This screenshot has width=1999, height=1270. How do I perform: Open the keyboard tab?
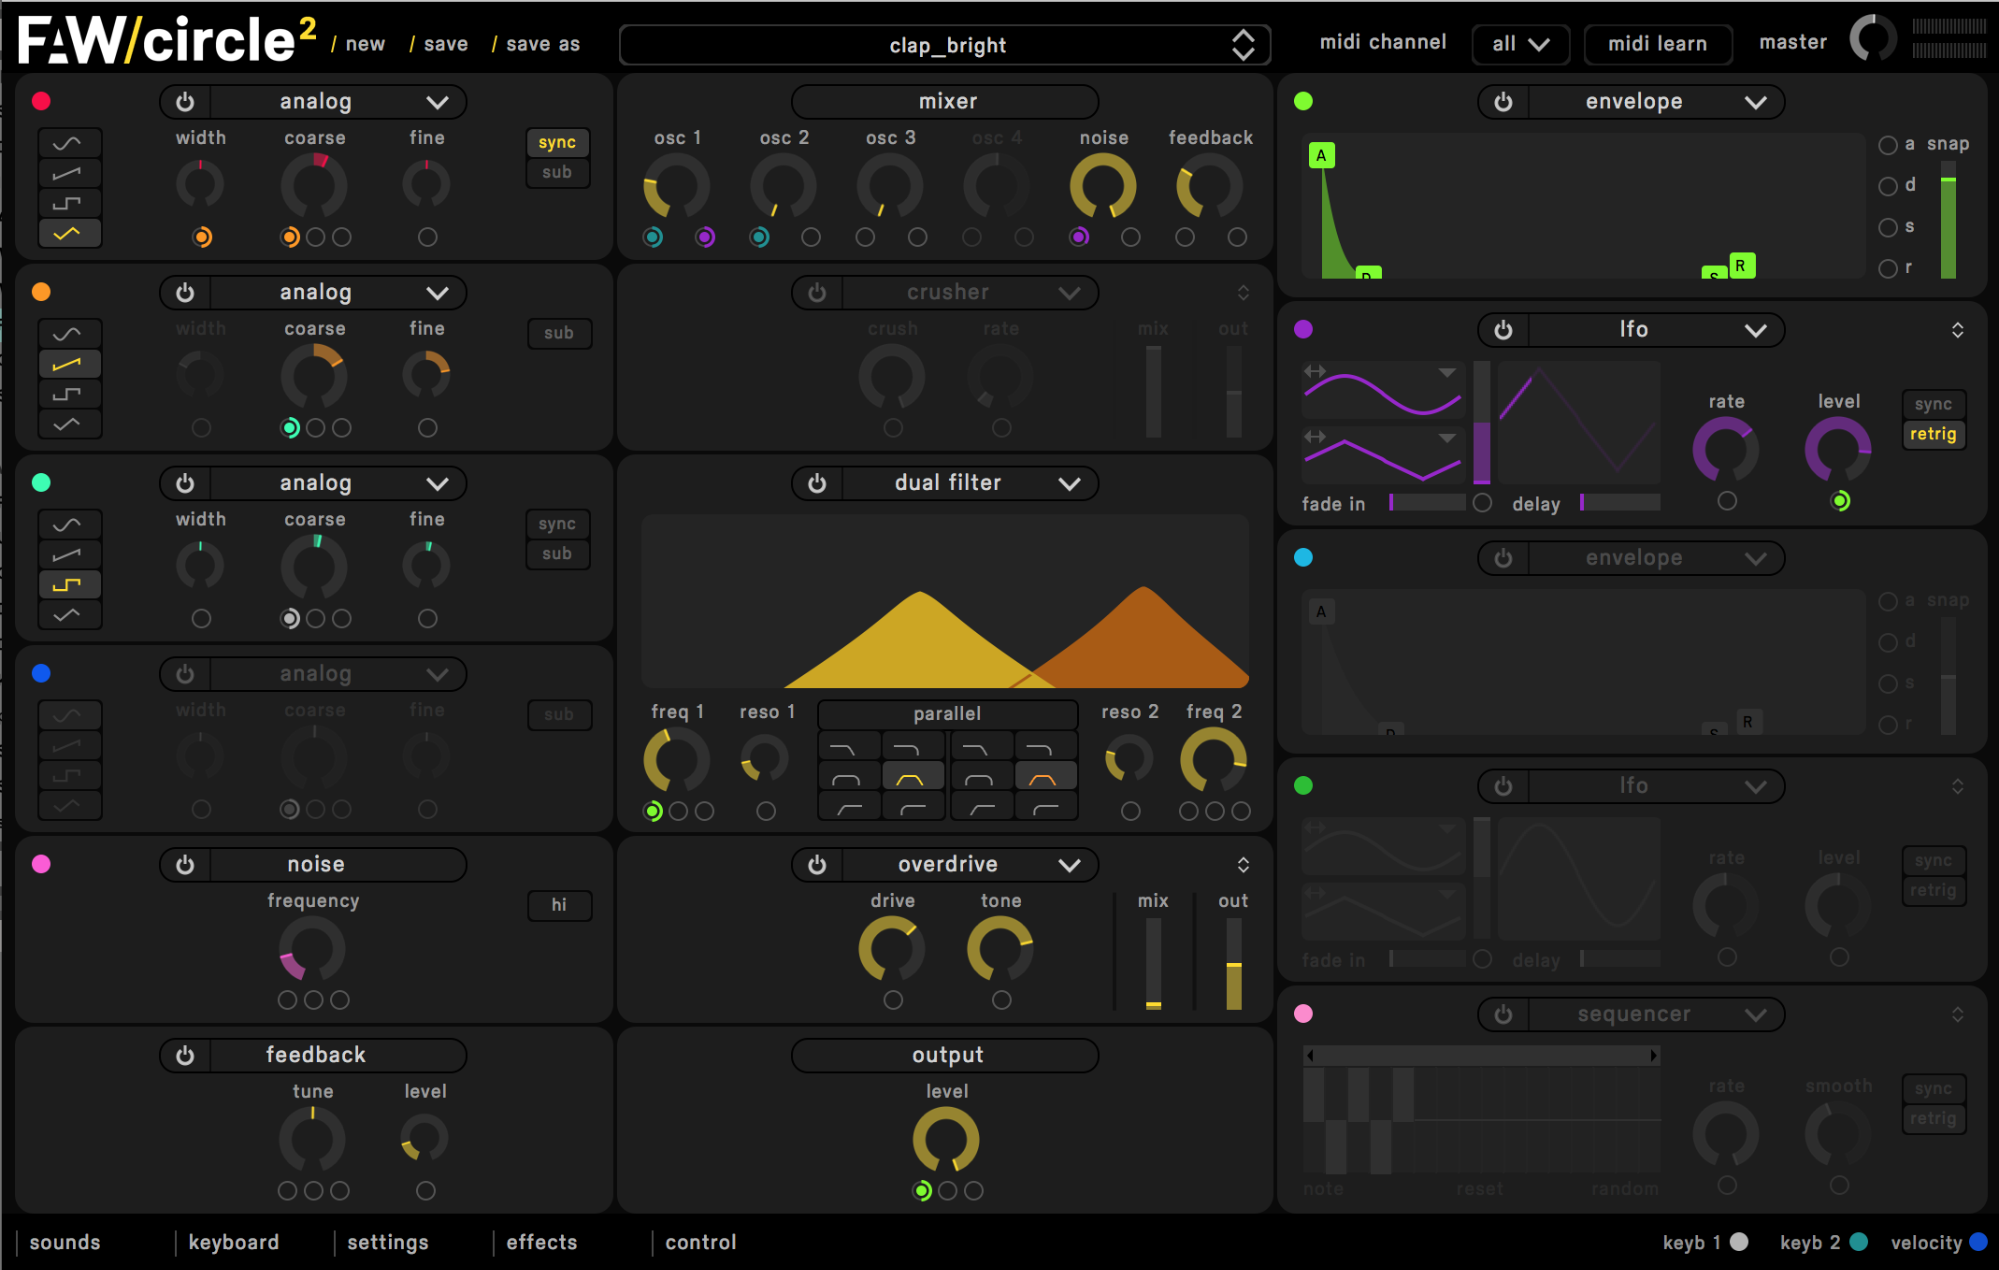tap(234, 1243)
